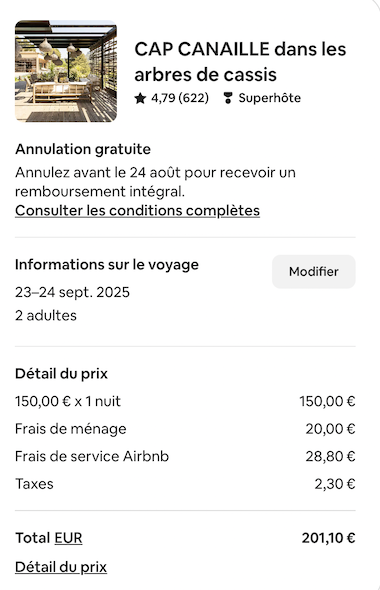Click the 4,79 (622) rating text
380x590 pixels.
tap(180, 98)
